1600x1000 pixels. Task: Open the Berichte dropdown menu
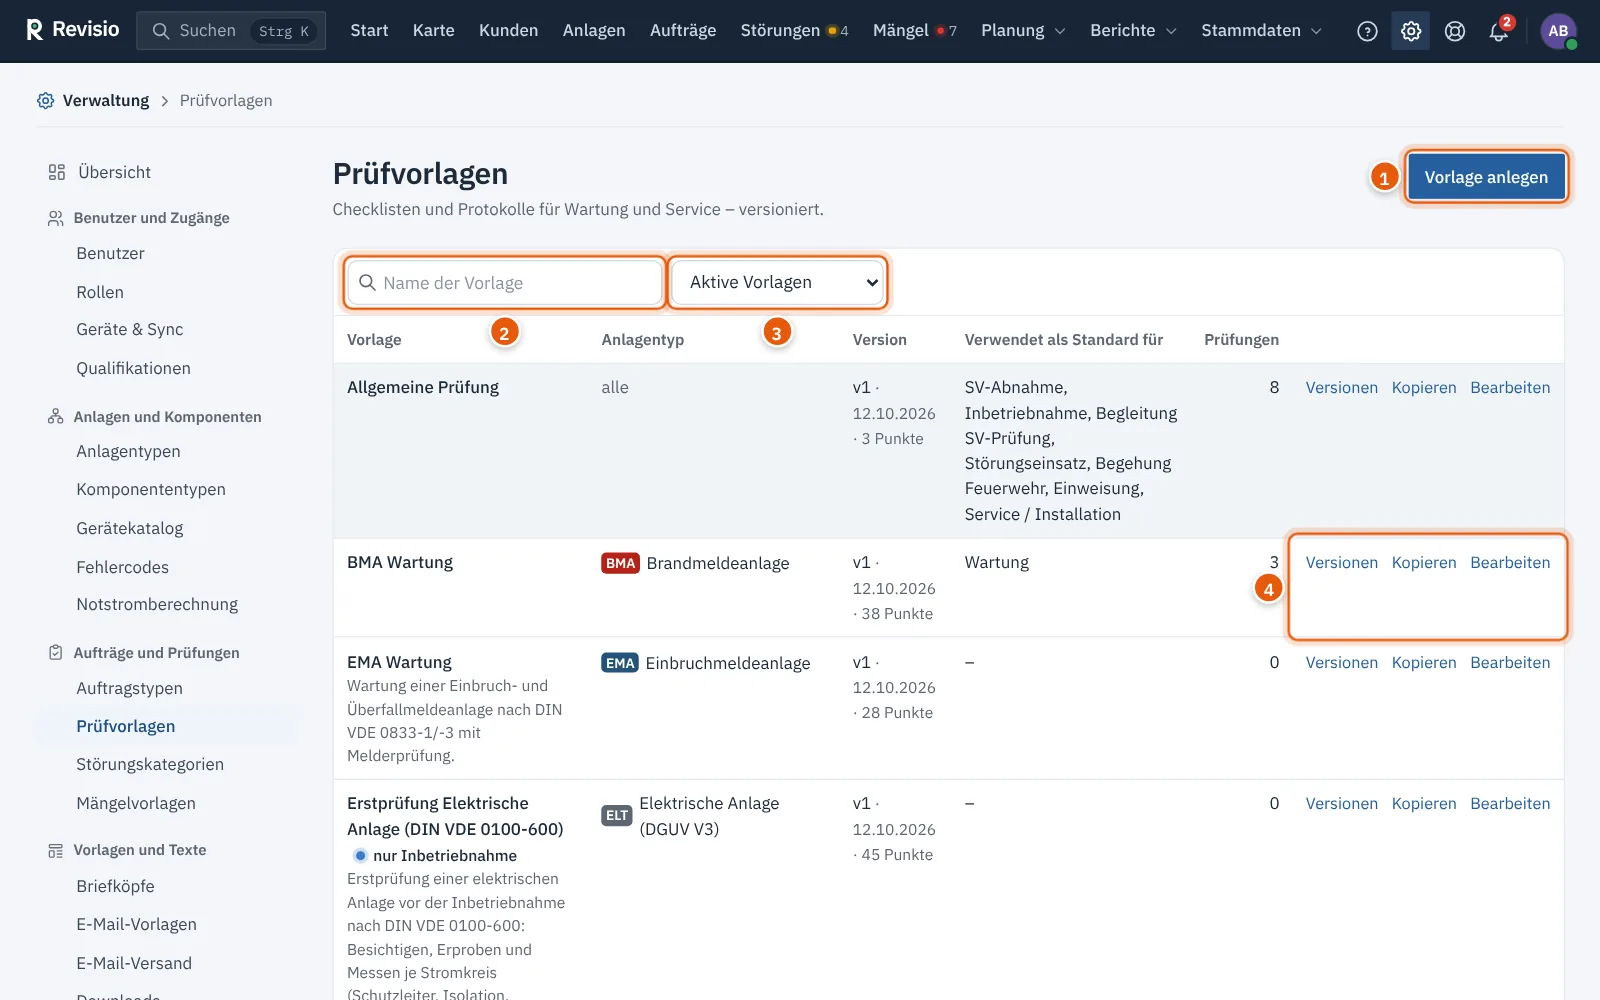pyautogui.click(x=1133, y=31)
